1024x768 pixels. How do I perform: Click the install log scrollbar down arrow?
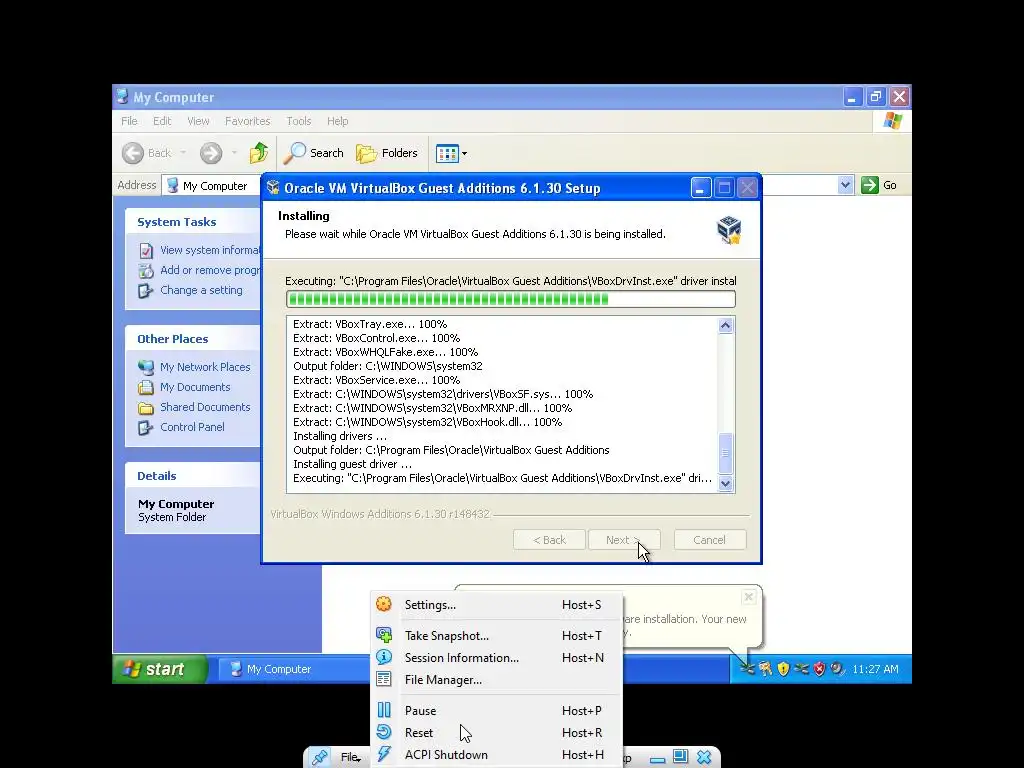tap(726, 484)
